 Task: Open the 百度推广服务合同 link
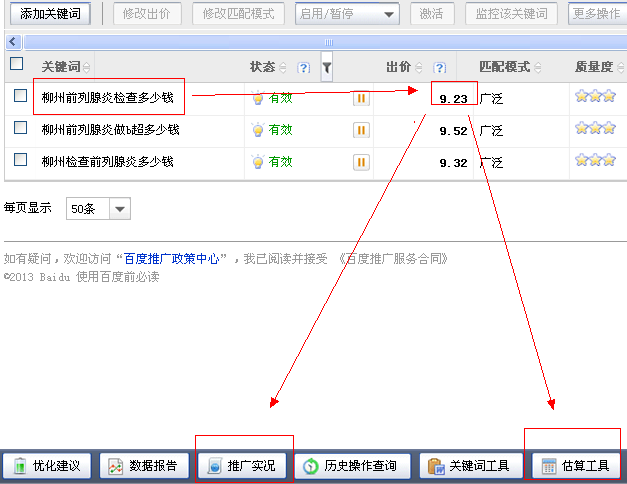coord(393,259)
